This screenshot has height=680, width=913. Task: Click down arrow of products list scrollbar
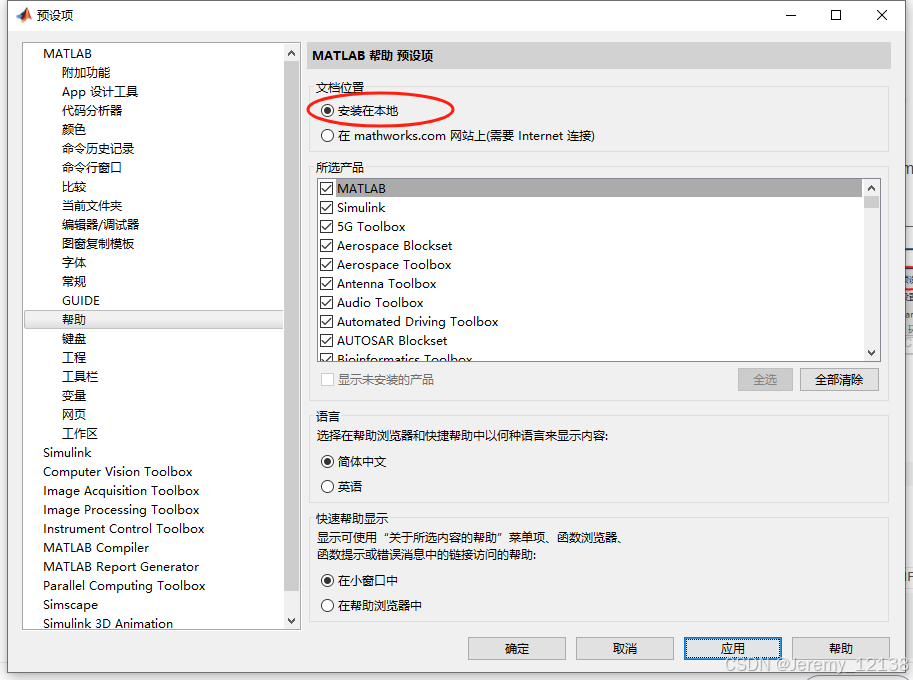click(871, 353)
